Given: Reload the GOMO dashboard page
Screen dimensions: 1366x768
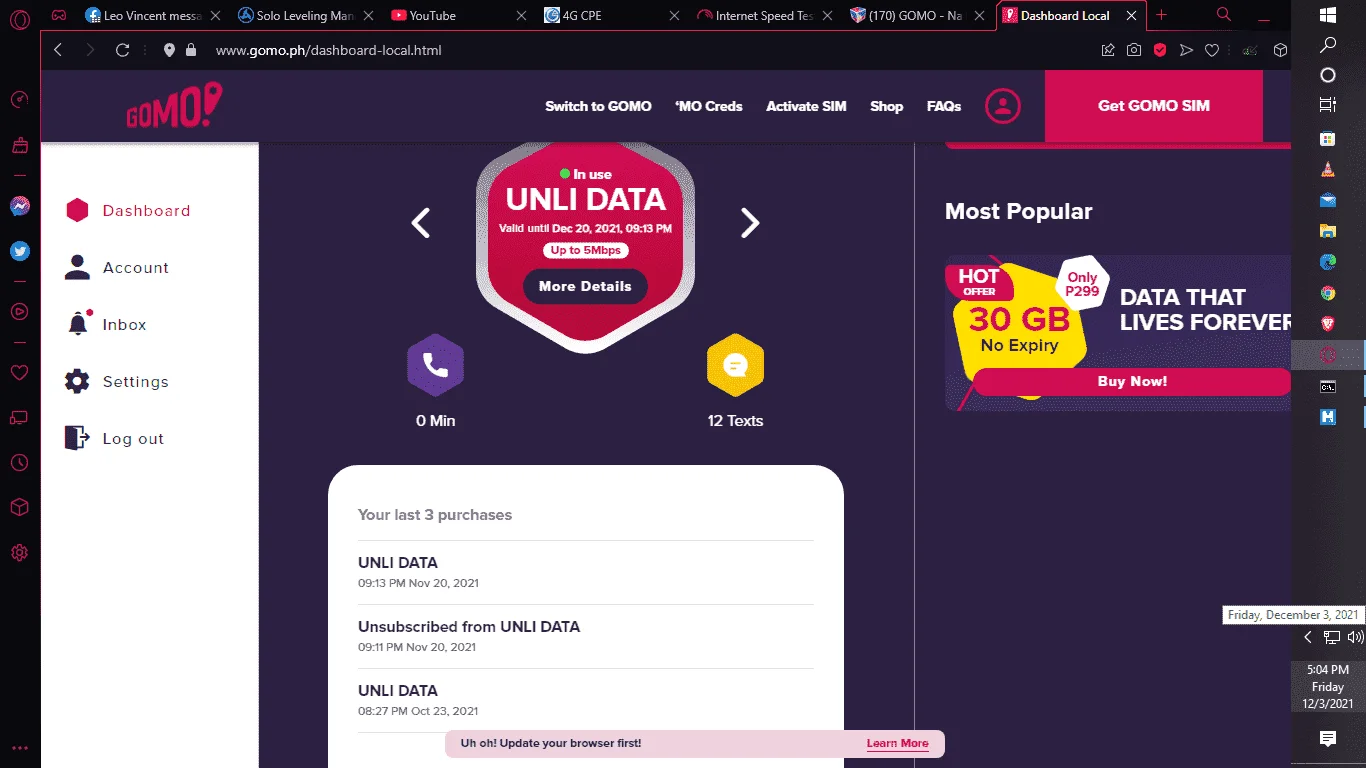Looking at the screenshot, I should [122, 50].
